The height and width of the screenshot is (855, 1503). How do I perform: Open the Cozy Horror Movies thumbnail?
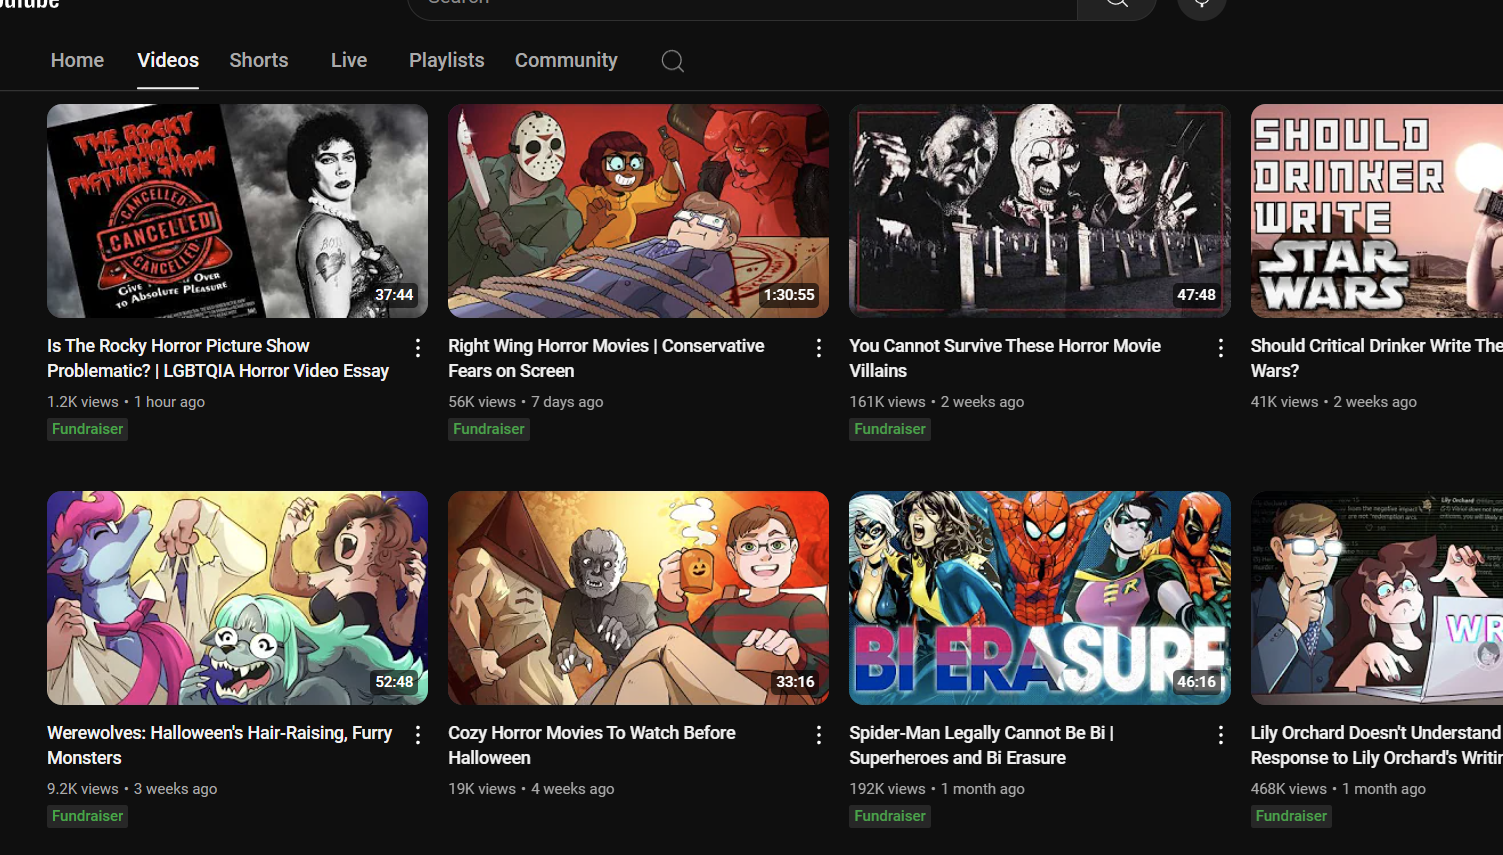pos(638,598)
